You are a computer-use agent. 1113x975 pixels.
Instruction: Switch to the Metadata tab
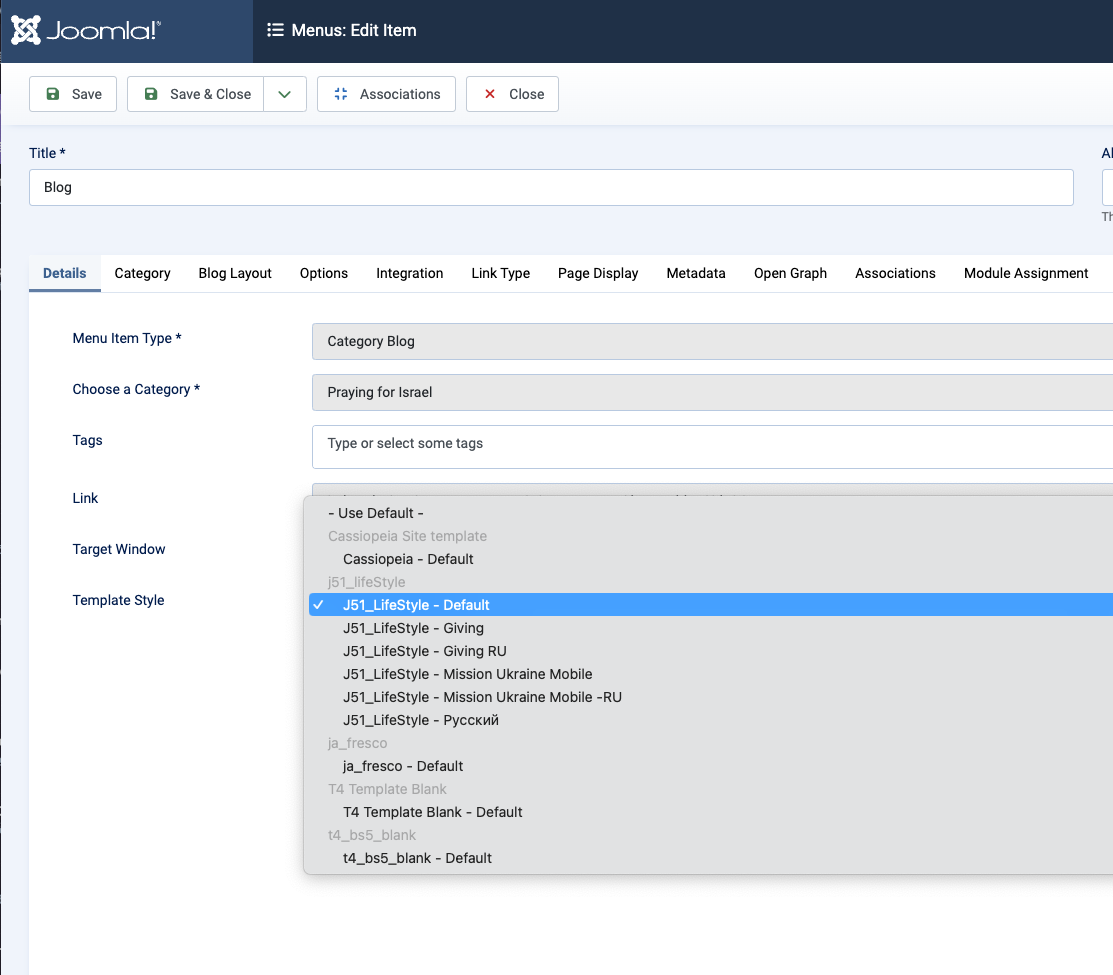point(696,273)
